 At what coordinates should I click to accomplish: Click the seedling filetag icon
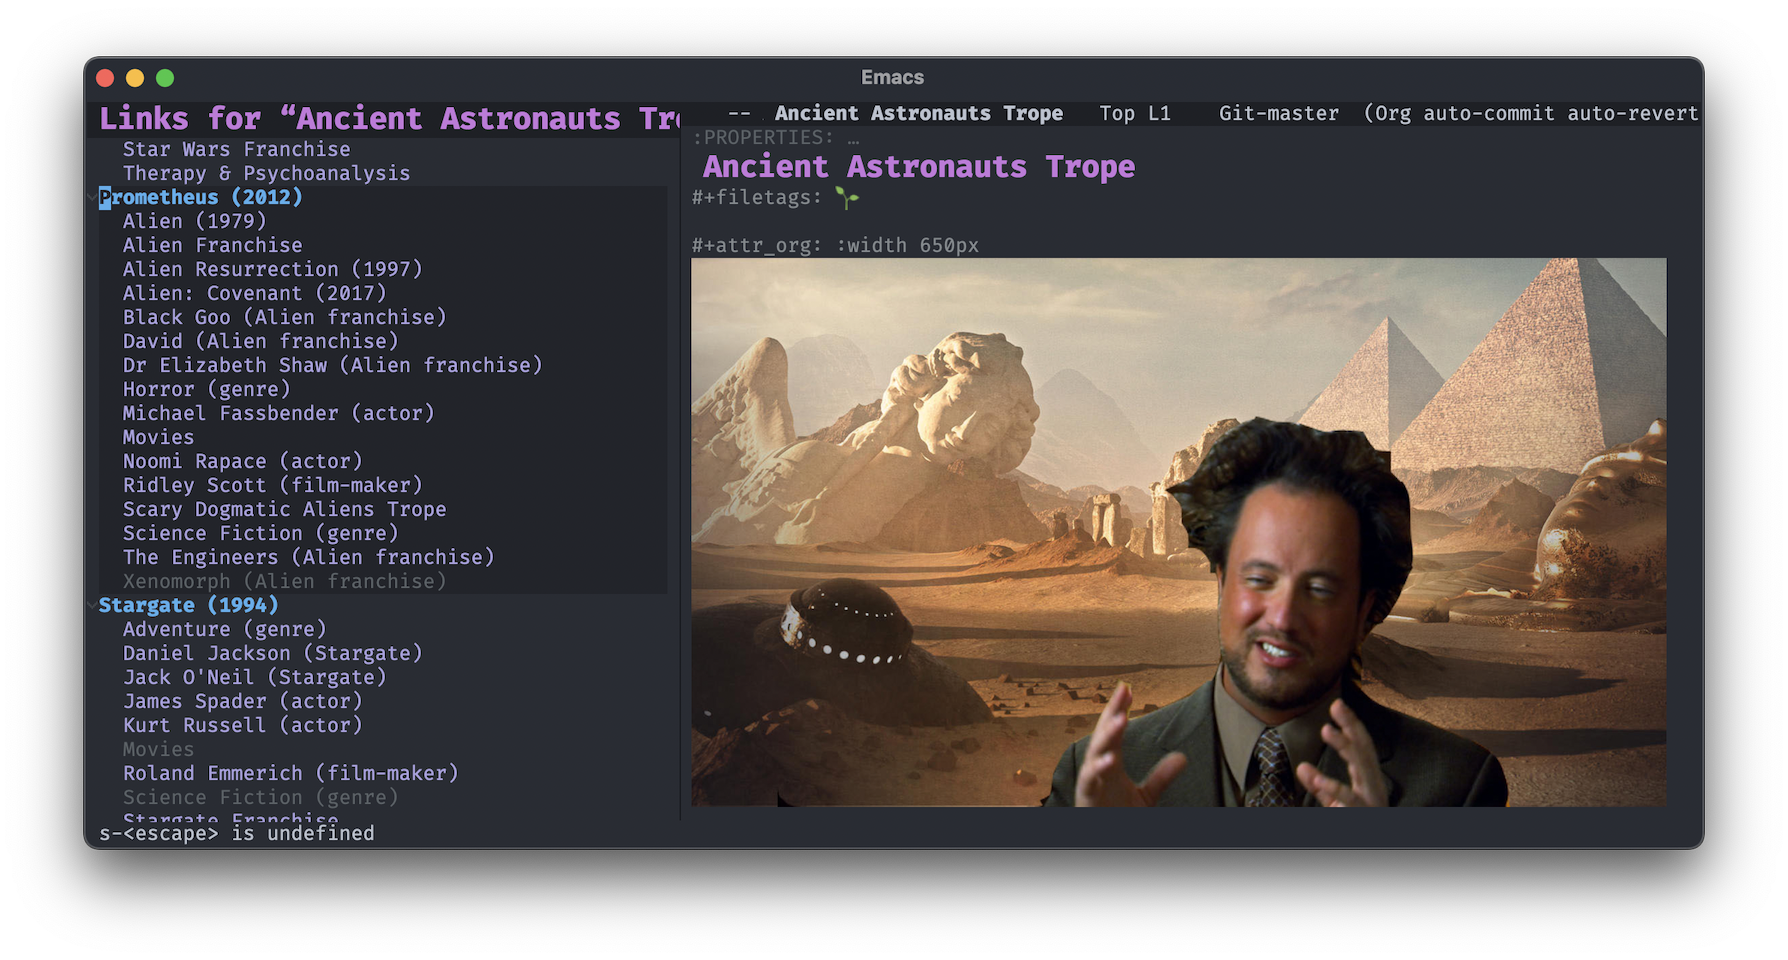pyautogui.click(x=847, y=198)
